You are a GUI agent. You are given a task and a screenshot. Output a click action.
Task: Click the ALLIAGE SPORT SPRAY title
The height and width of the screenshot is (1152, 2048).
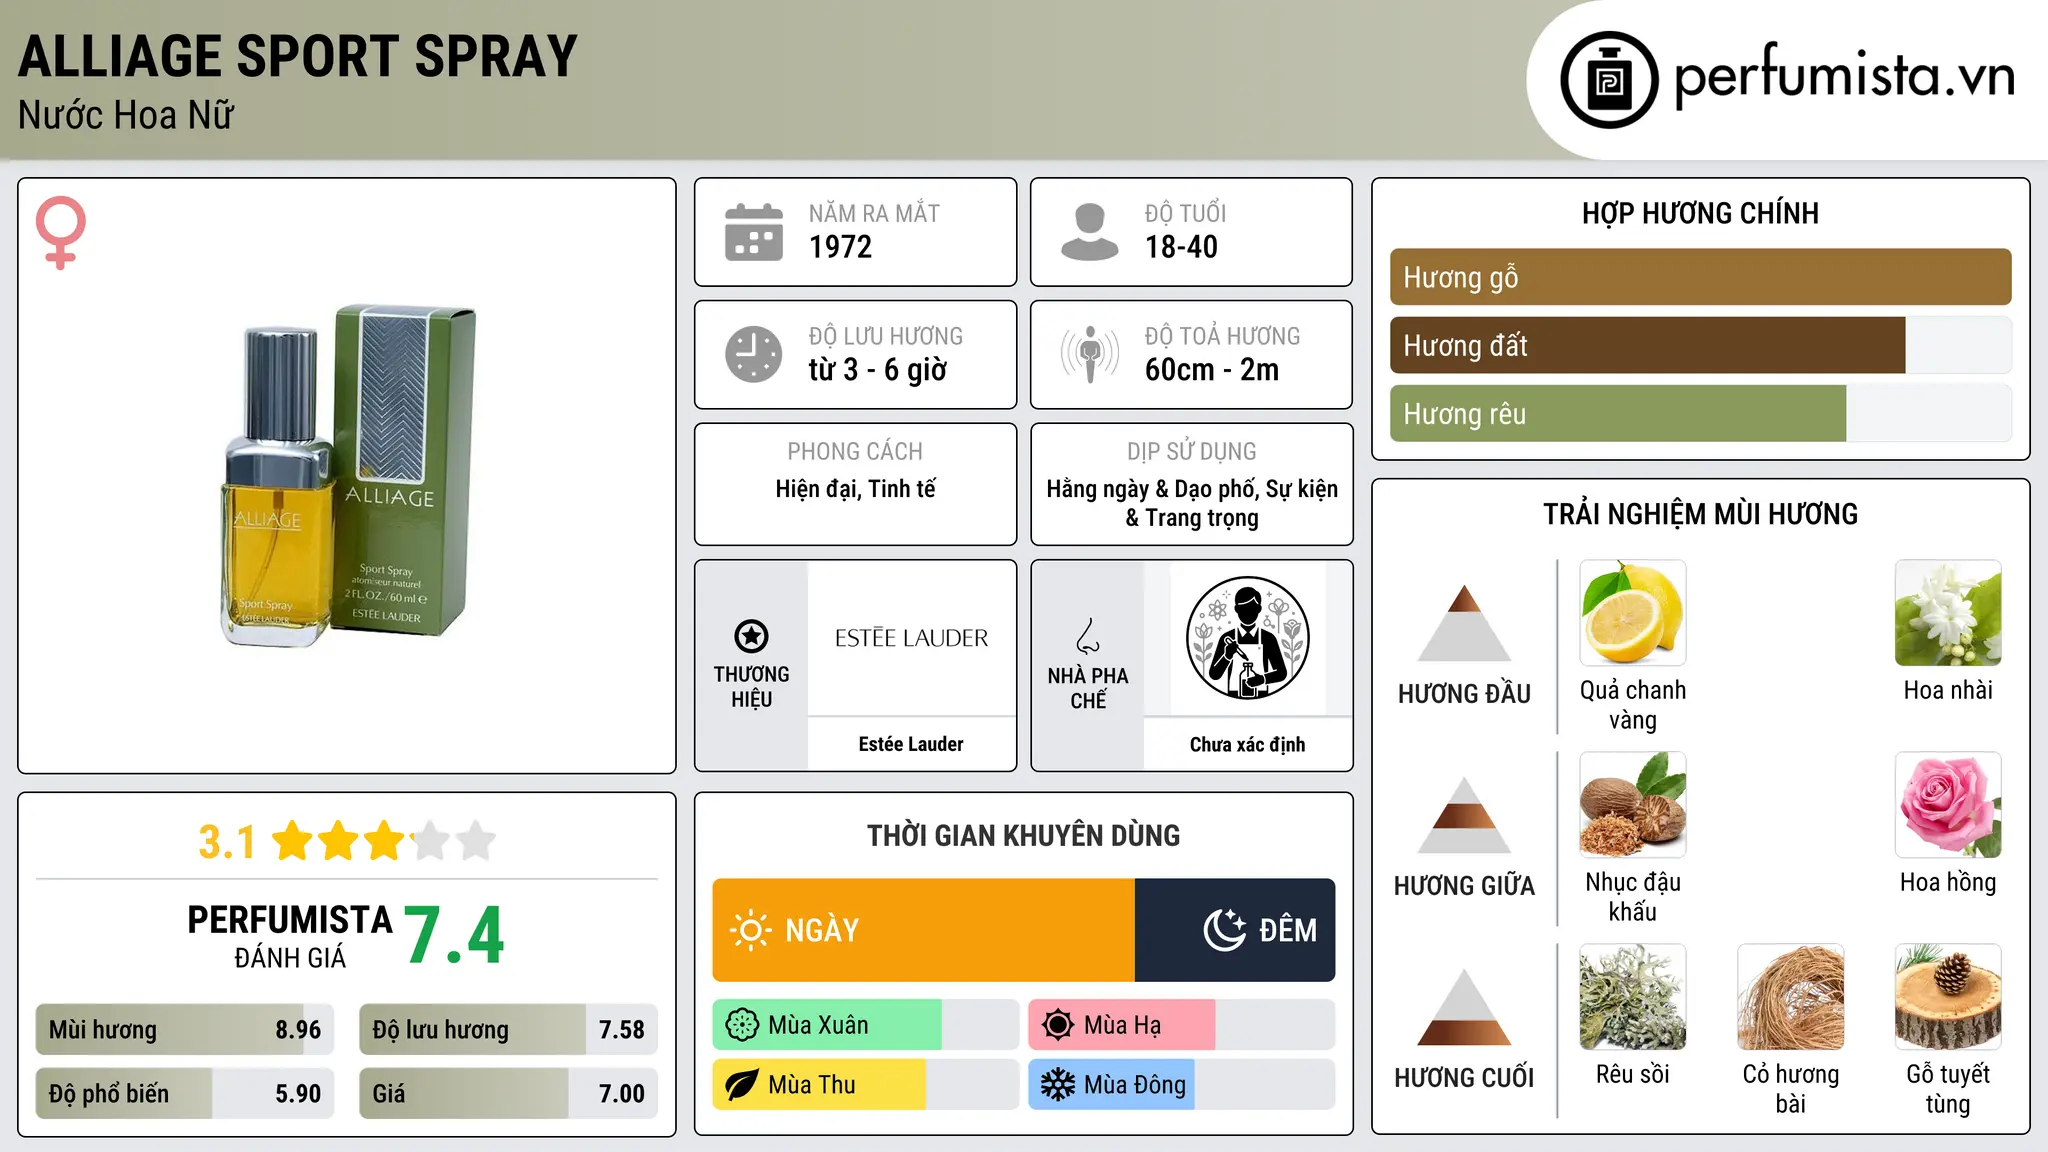point(298,56)
